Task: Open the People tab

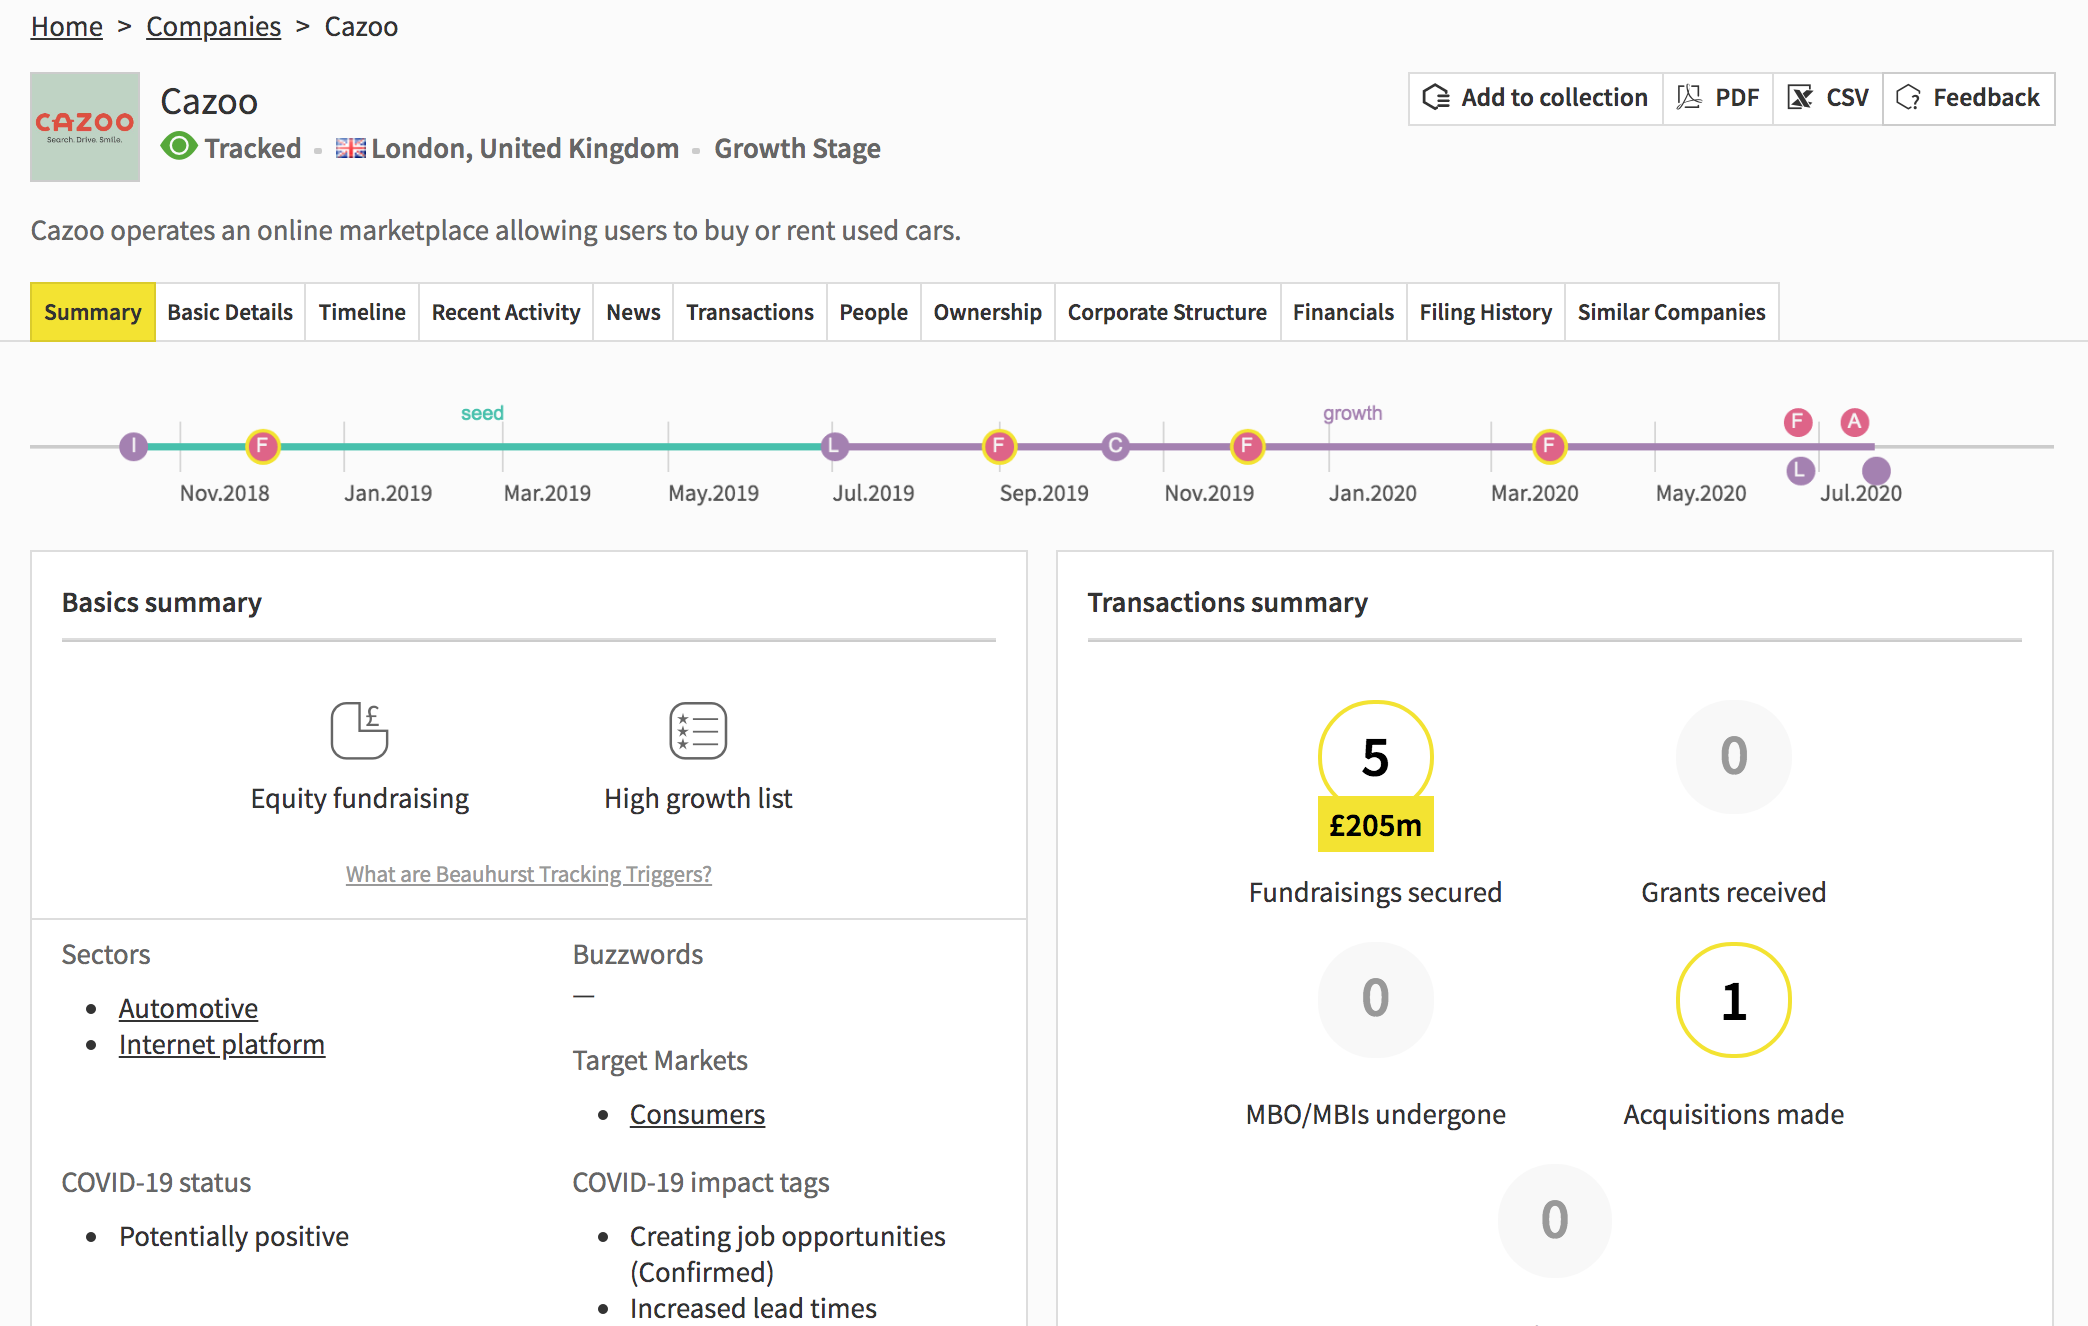Action: [874, 312]
